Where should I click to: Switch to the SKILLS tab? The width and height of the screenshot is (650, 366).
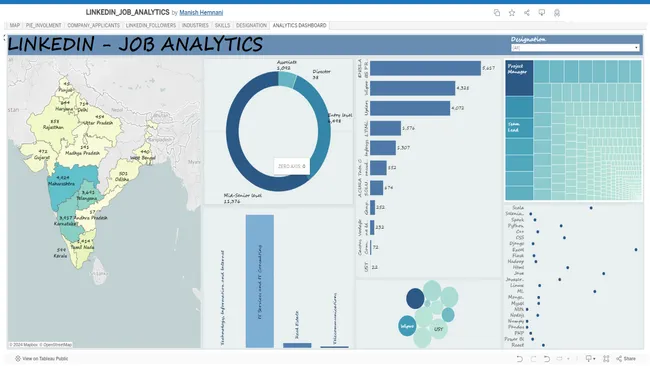point(222,25)
